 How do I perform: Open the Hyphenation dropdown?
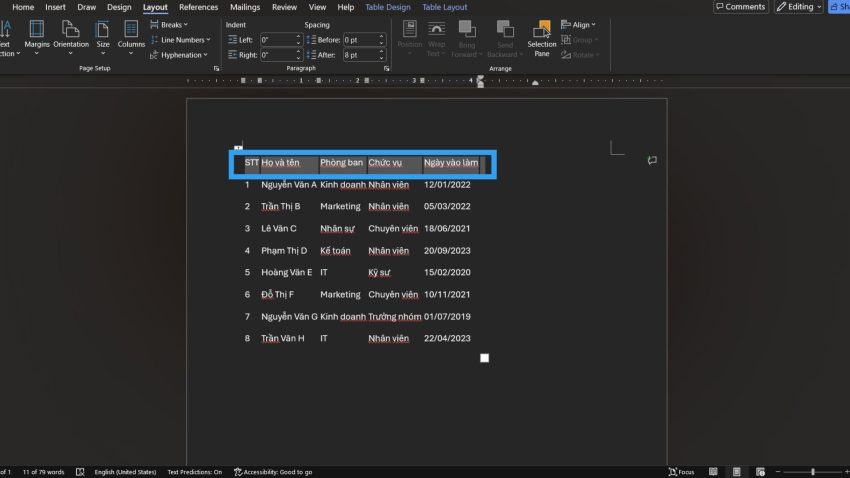tap(179, 55)
